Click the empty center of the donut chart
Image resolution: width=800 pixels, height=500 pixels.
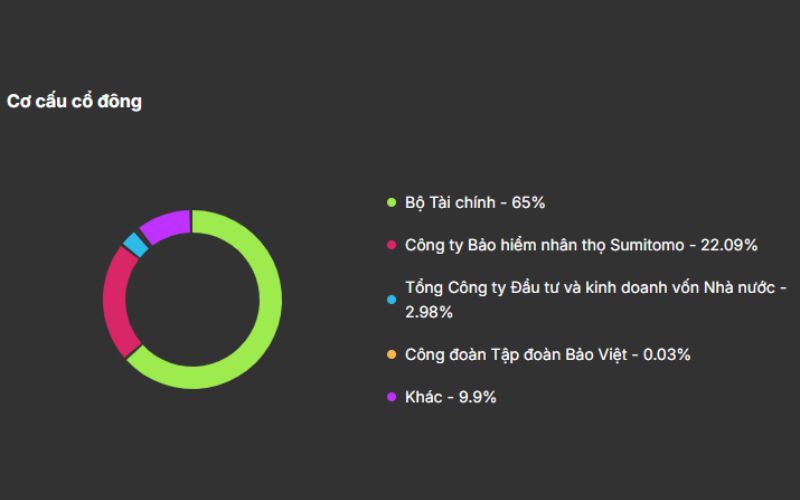pyautogui.click(x=192, y=298)
